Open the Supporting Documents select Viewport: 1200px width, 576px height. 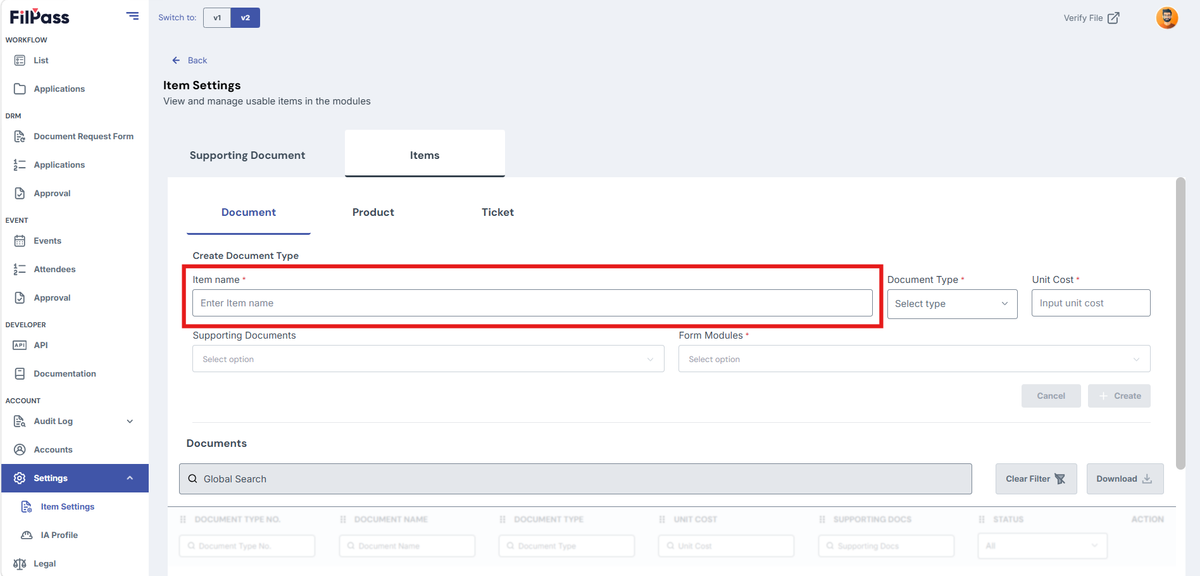pos(428,359)
